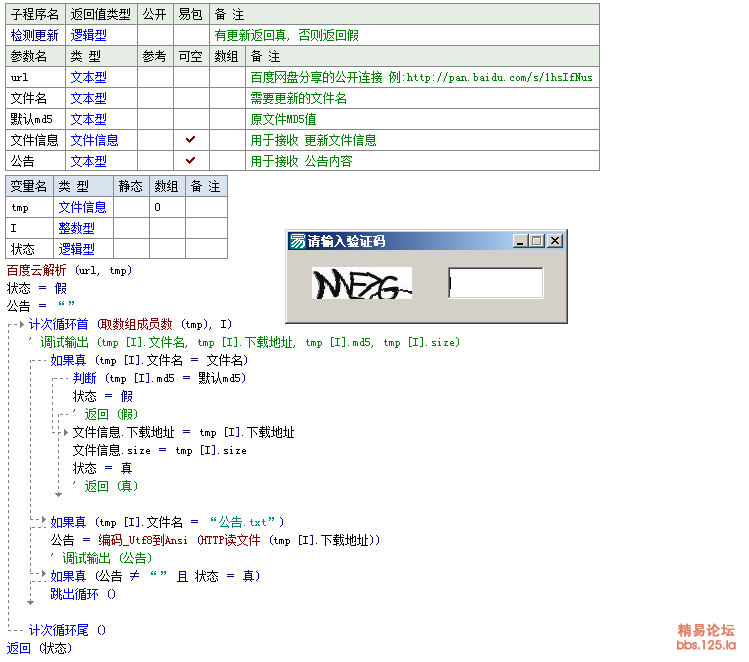
Task: Click the commented 调试输出 (tmp [I].文件名 line
Action: 245,342
